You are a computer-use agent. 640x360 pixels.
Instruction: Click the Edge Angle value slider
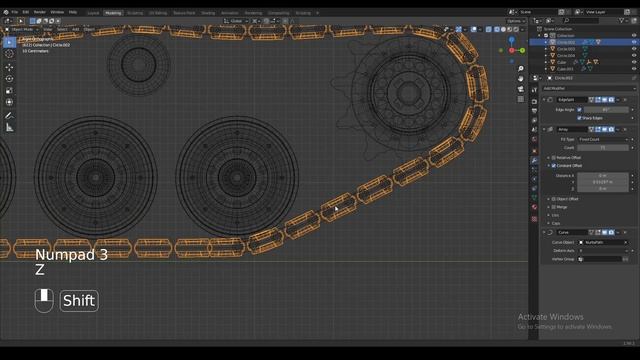coord(606,110)
